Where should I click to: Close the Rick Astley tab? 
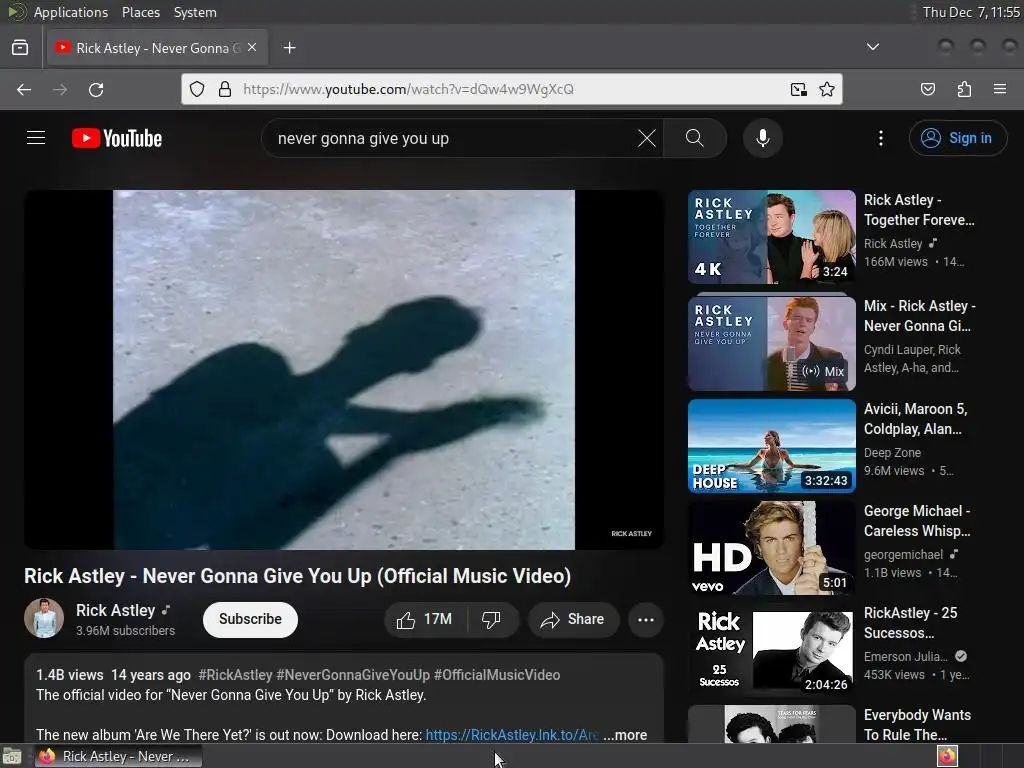click(252, 48)
